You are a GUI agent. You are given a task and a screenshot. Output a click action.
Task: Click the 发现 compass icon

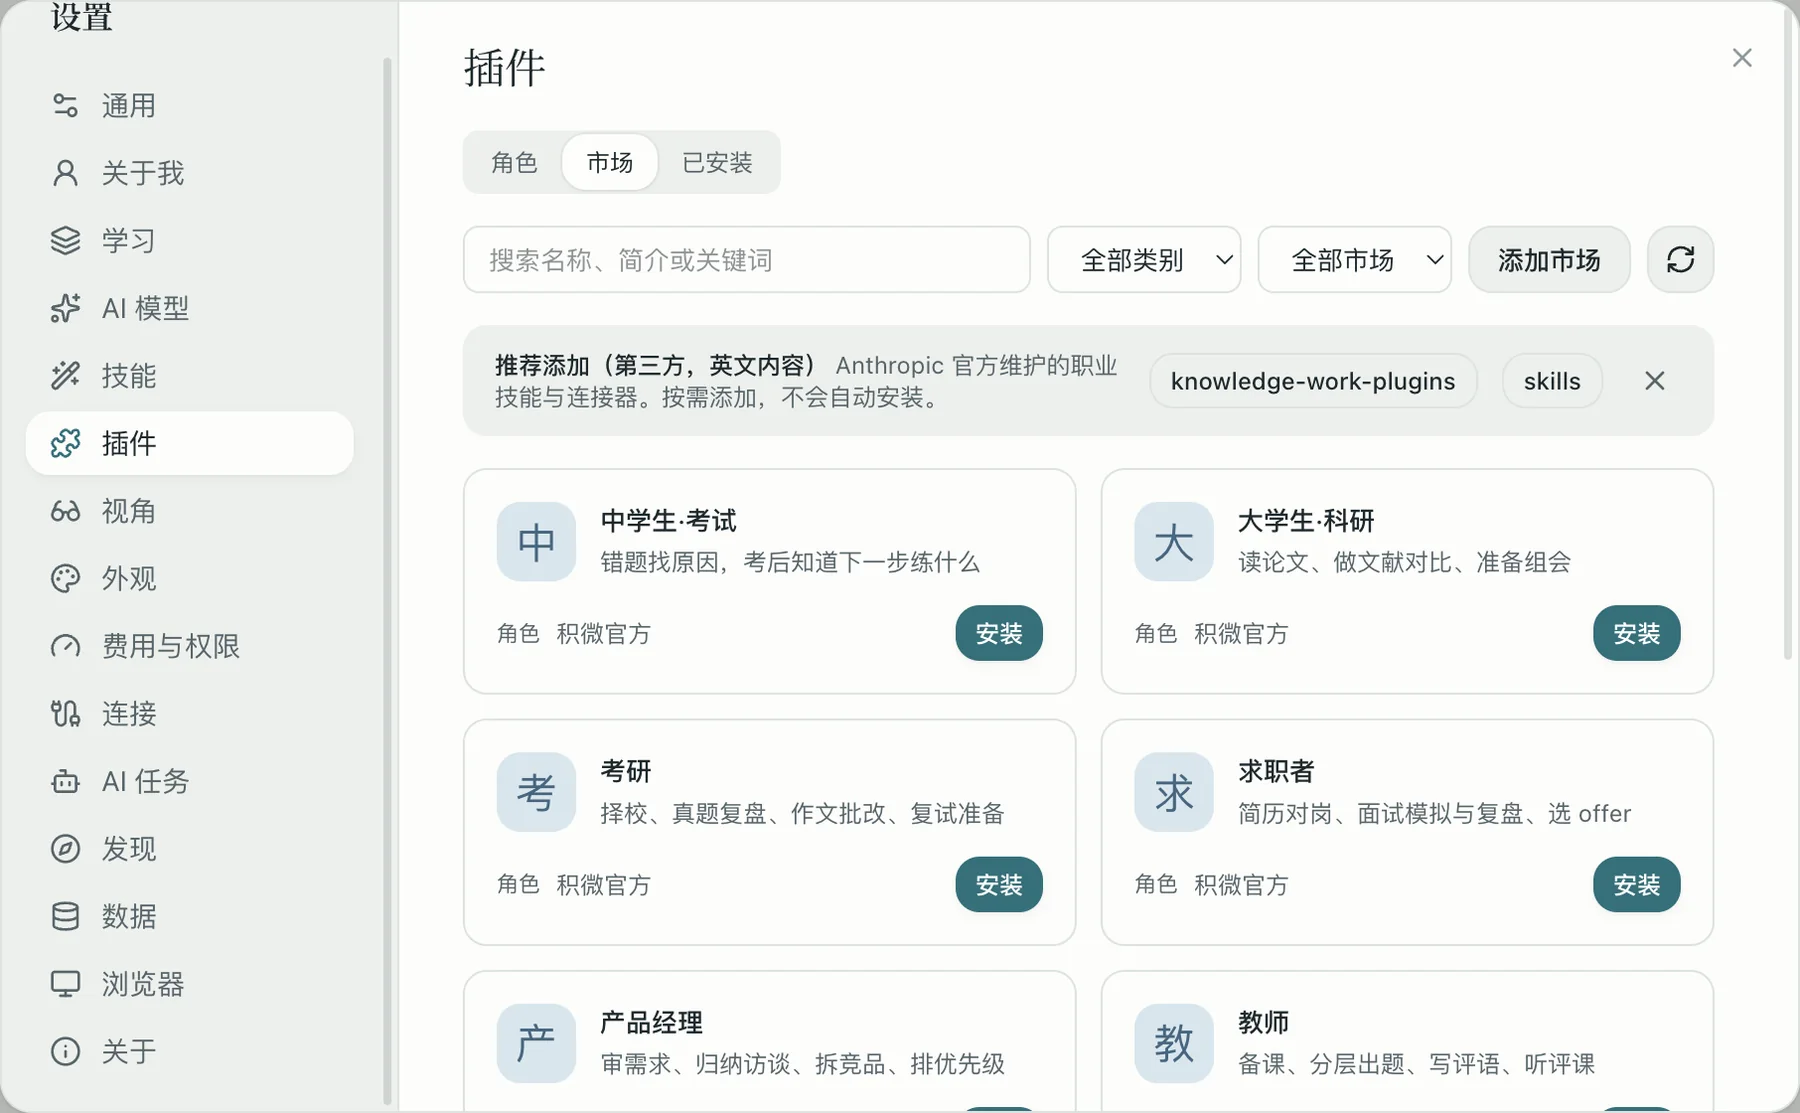point(65,849)
